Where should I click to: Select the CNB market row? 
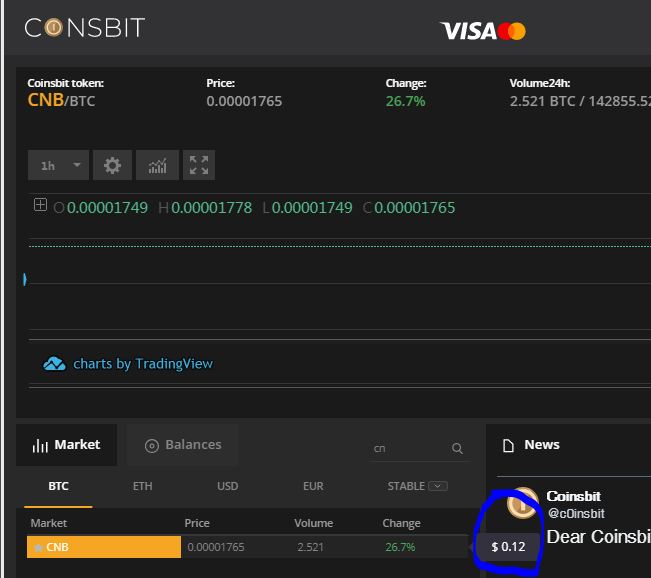(247, 547)
